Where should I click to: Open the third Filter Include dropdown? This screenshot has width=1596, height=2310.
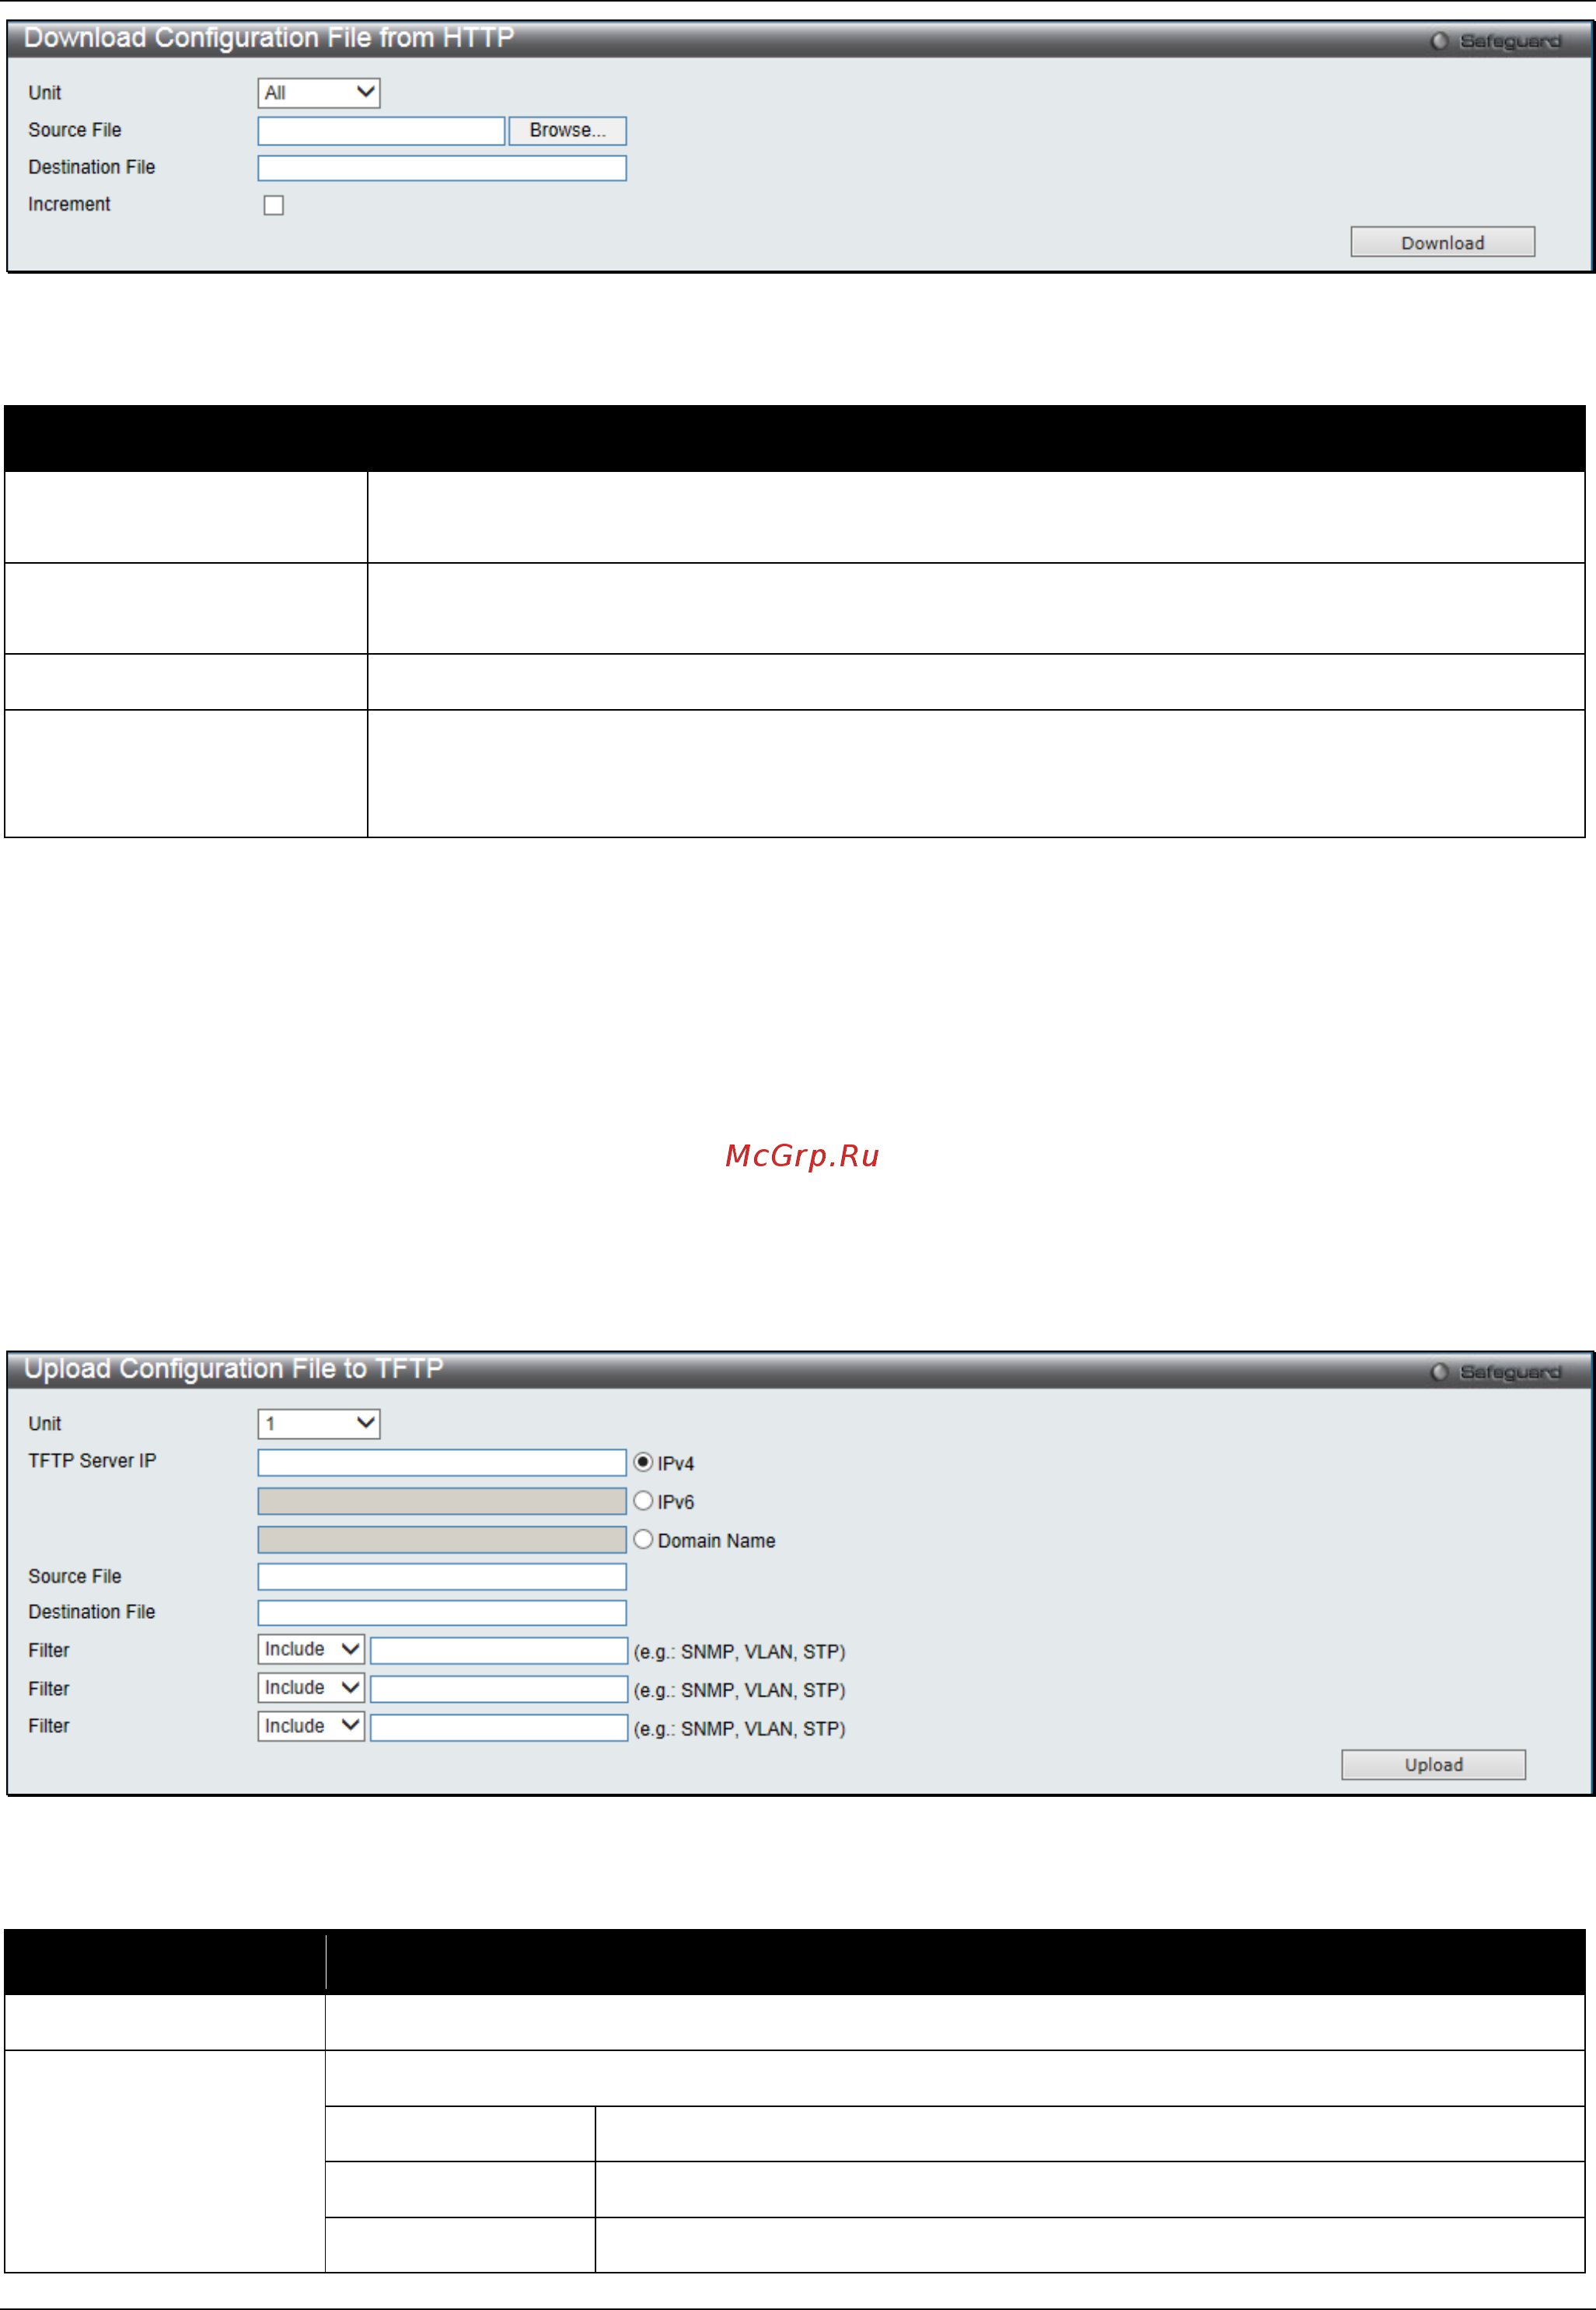point(311,1727)
